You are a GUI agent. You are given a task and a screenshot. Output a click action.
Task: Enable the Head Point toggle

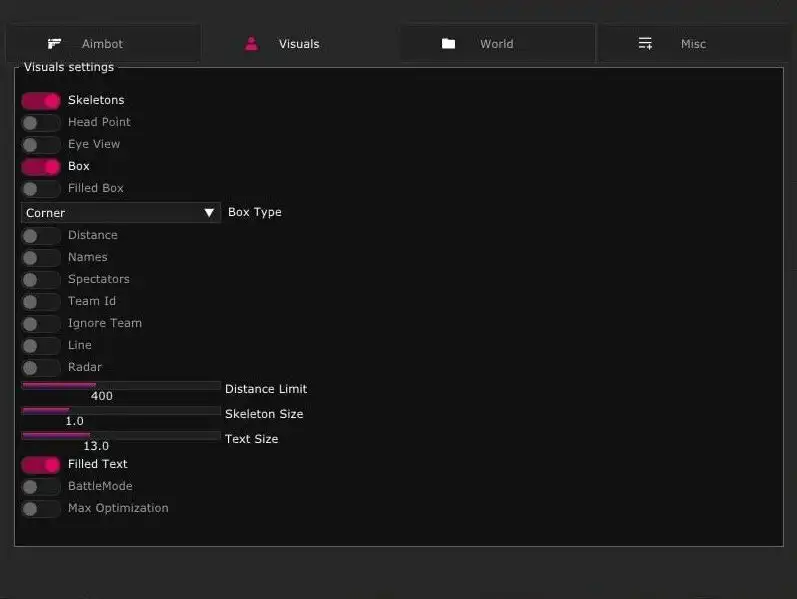41,123
